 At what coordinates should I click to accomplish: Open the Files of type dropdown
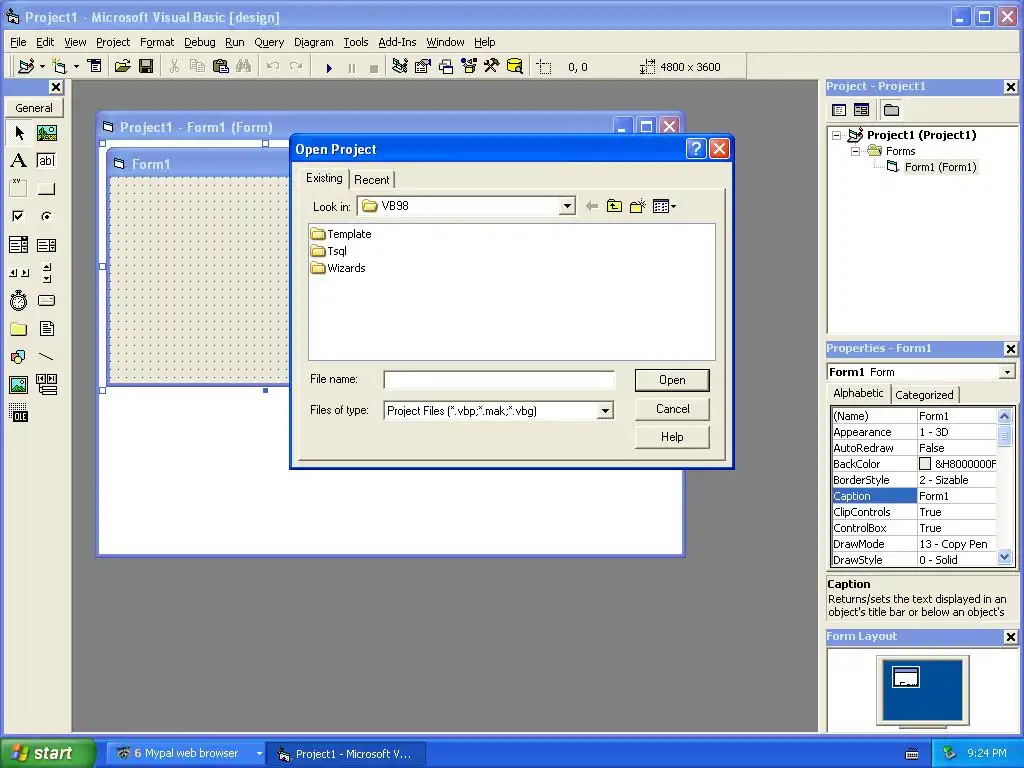pyautogui.click(x=605, y=411)
